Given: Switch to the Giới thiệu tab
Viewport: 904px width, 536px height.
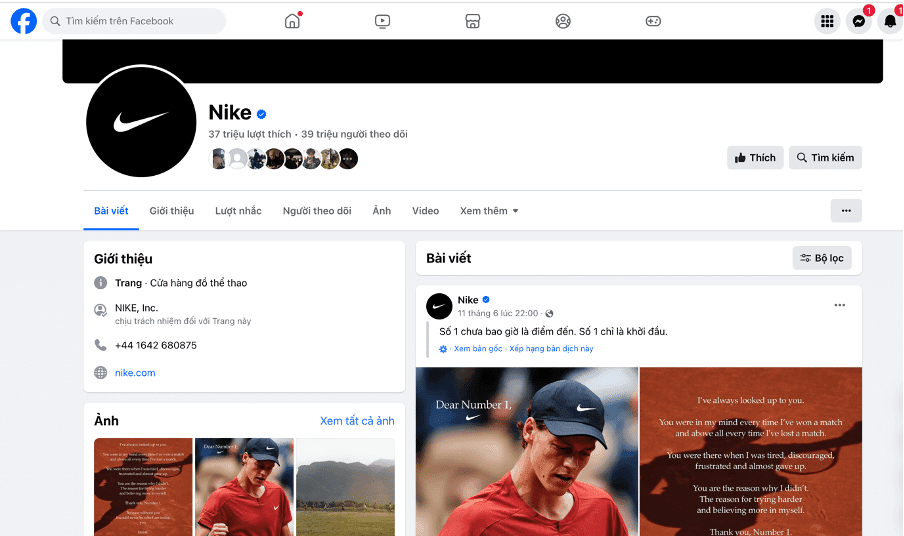Looking at the screenshot, I should click(x=172, y=211).
